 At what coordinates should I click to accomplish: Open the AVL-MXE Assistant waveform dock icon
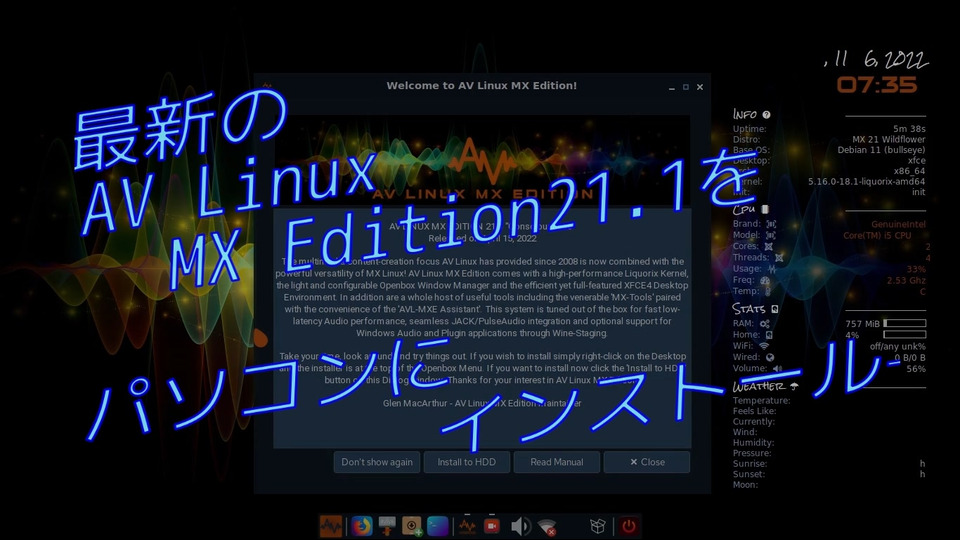point(467,526)
